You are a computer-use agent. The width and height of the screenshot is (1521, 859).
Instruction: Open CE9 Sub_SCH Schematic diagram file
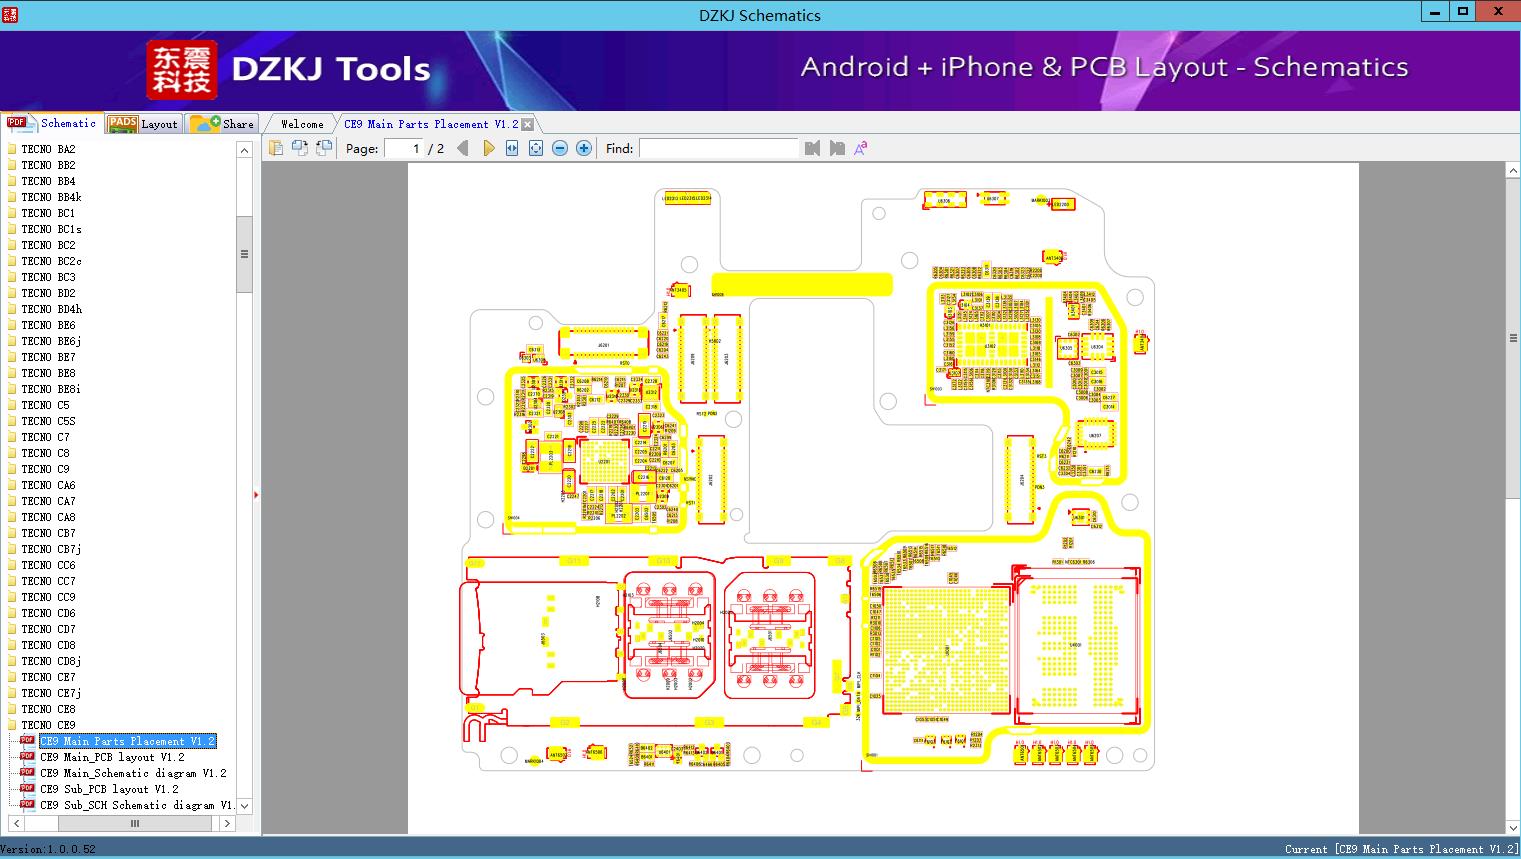136,805
